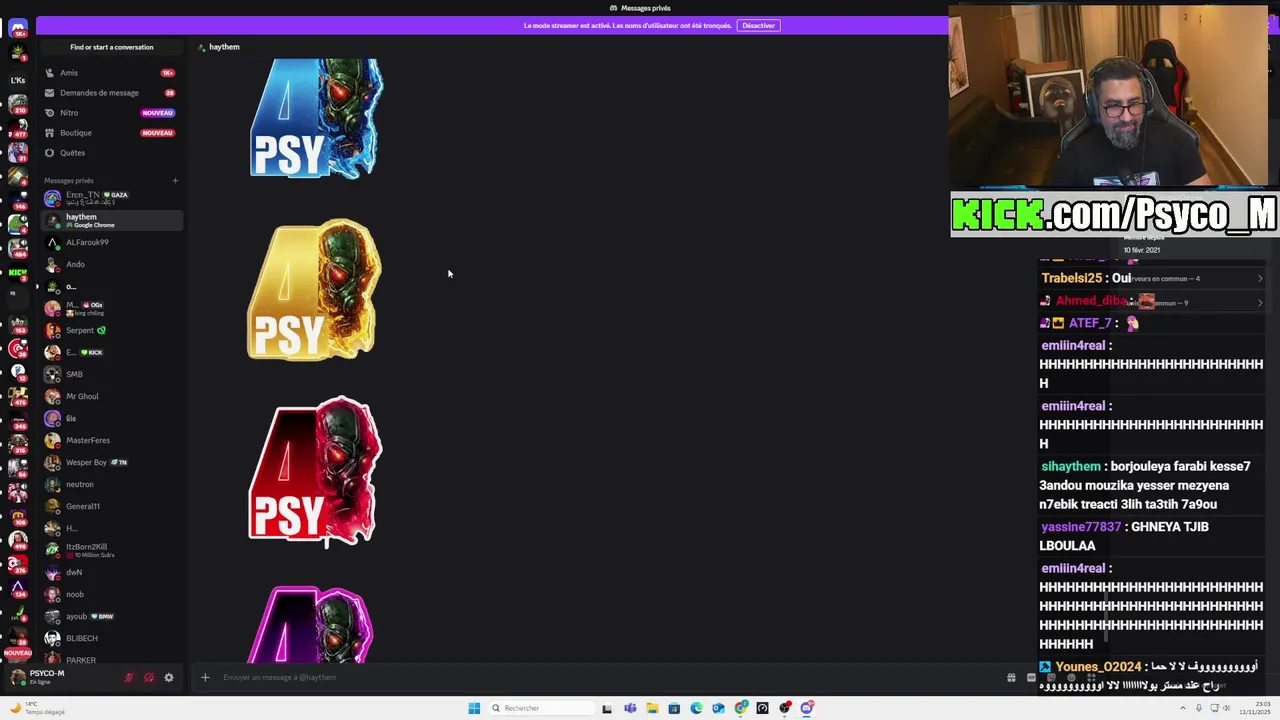Open Microsoft Edge from taskbar
1280x720 pixels.
pos(696,708)
